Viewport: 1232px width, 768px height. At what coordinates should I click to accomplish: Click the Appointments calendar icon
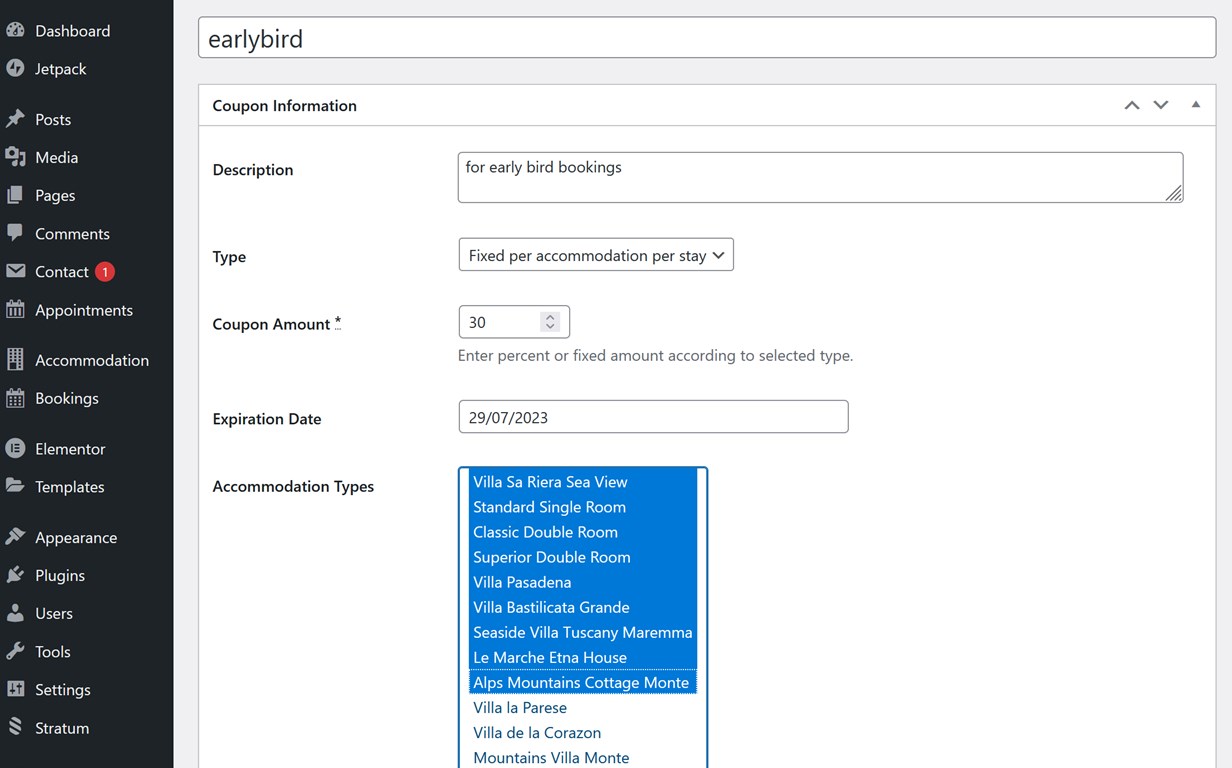pos(15,310)
